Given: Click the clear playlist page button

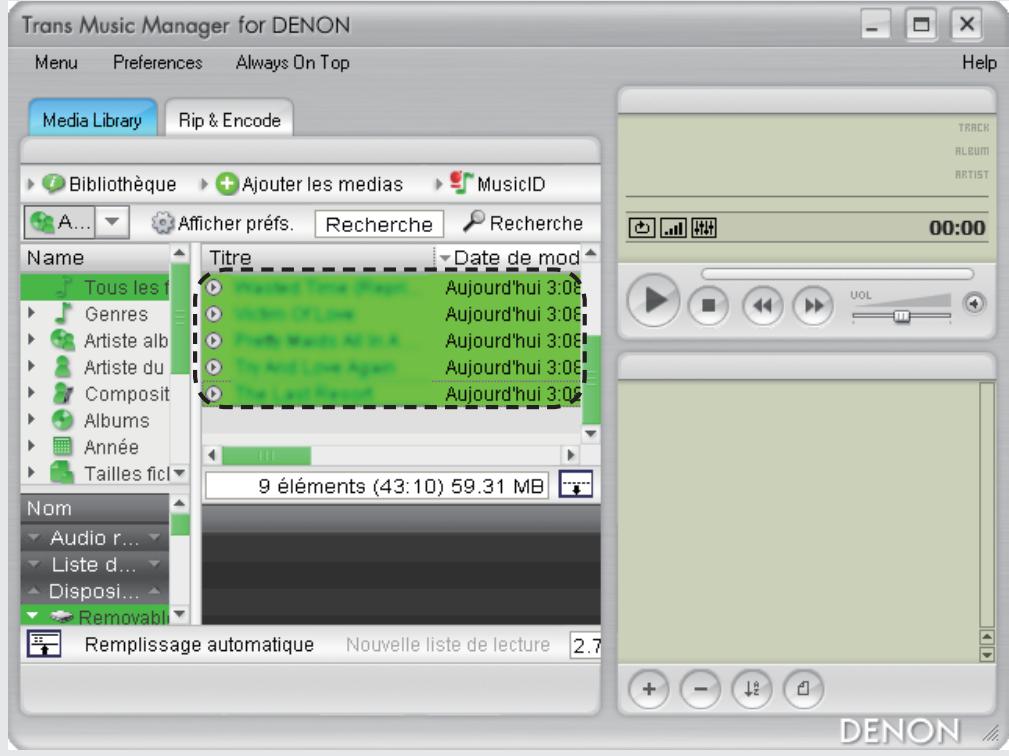Looking at the screenshot, I should tap(803, 689).
